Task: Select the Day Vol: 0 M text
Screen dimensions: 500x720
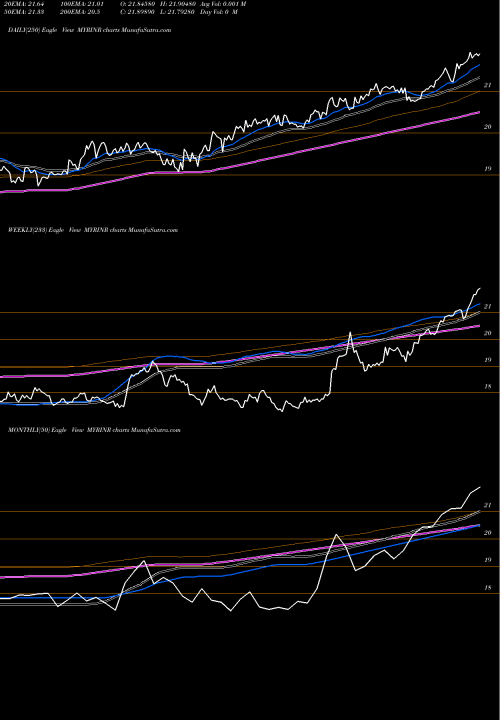Action: coord(219,11)
